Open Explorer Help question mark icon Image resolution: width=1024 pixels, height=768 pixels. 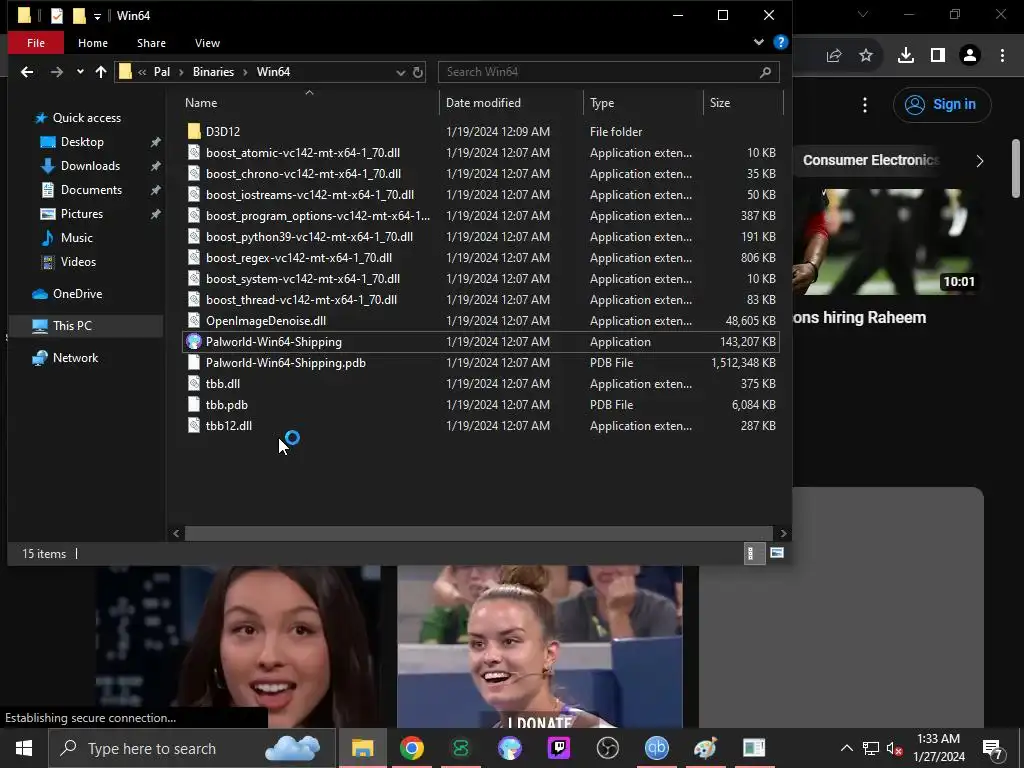(780, 42)
